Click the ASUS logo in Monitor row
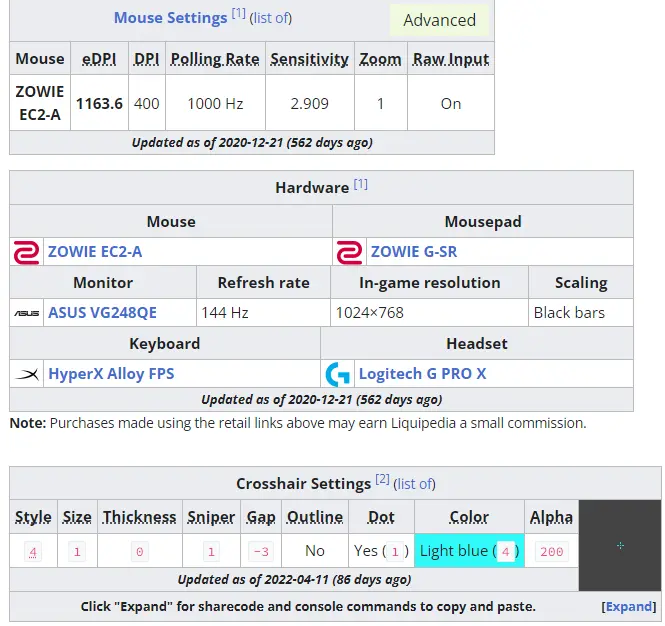The image size is (665, 626). [26, 313]
